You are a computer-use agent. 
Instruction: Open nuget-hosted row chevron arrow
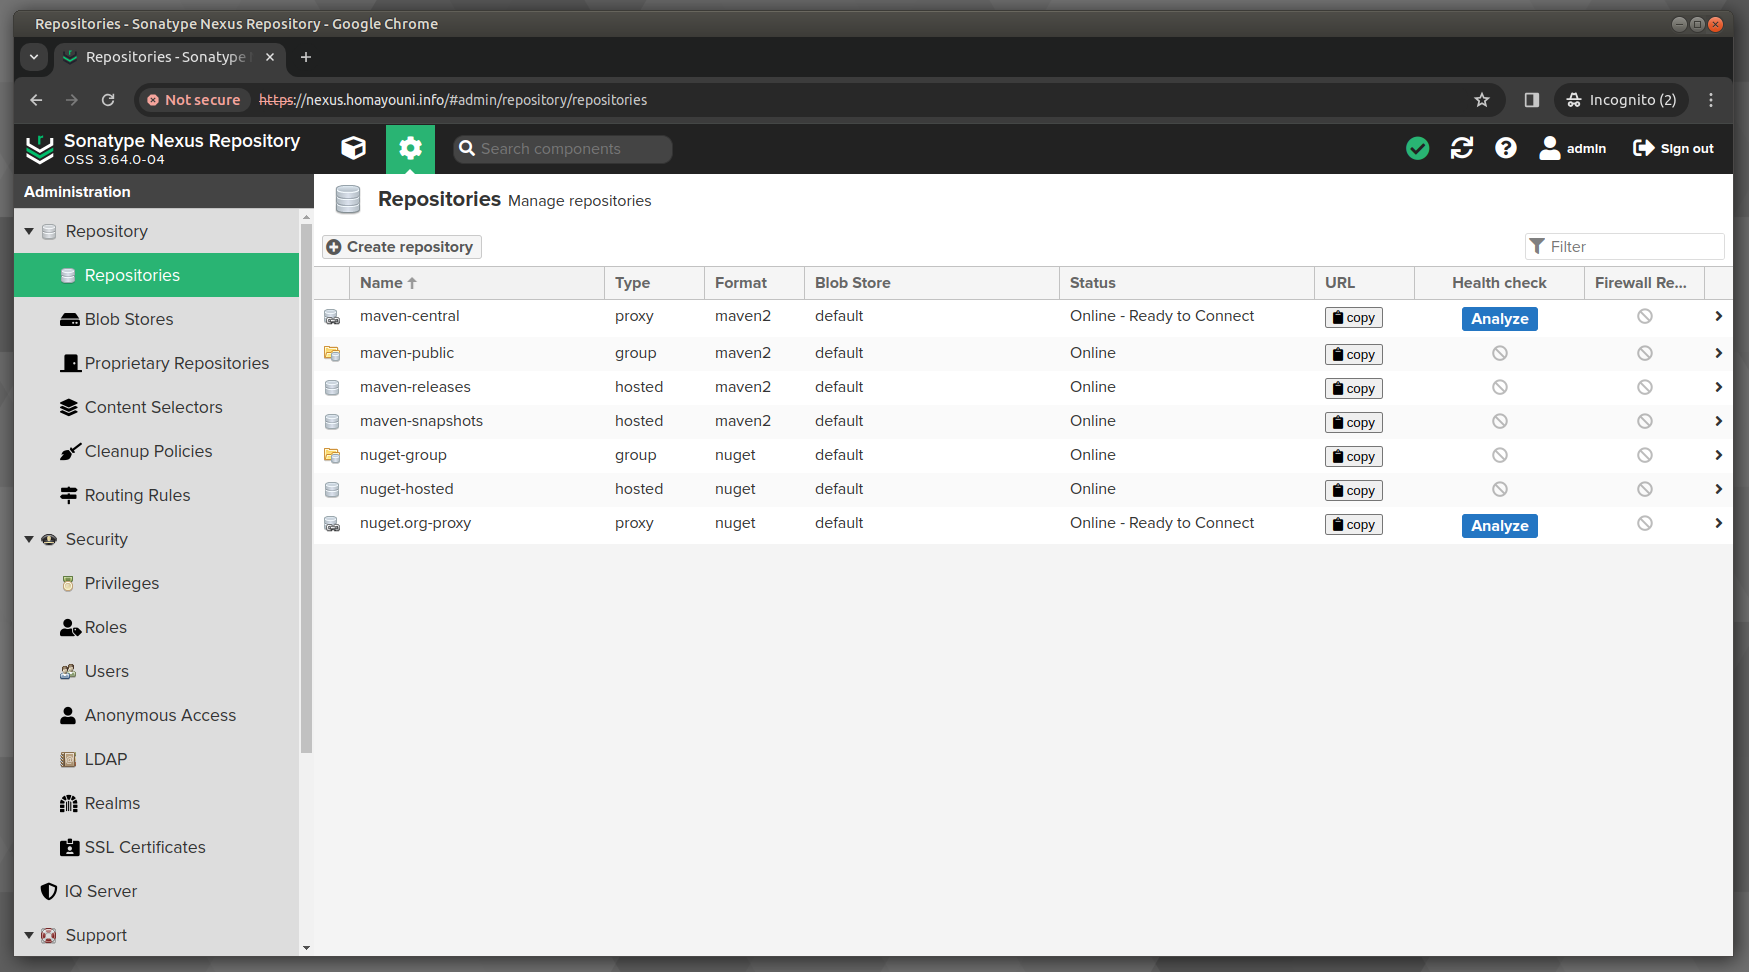click(1718, 489)
